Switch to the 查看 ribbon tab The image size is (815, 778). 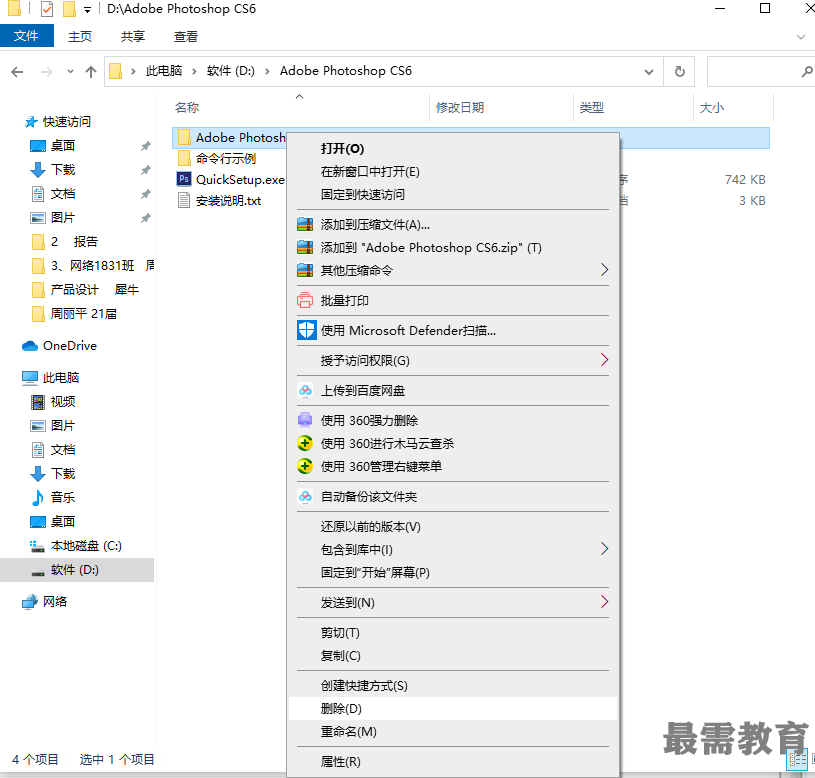pos(186,36)
